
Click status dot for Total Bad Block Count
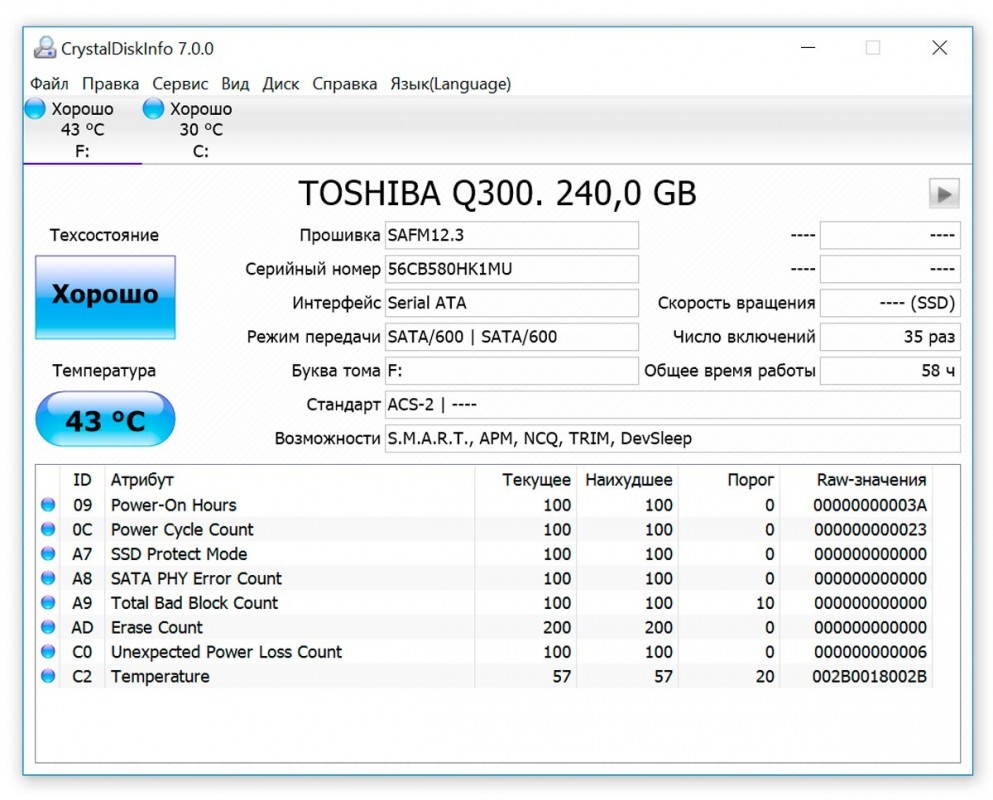coord(48,603)
